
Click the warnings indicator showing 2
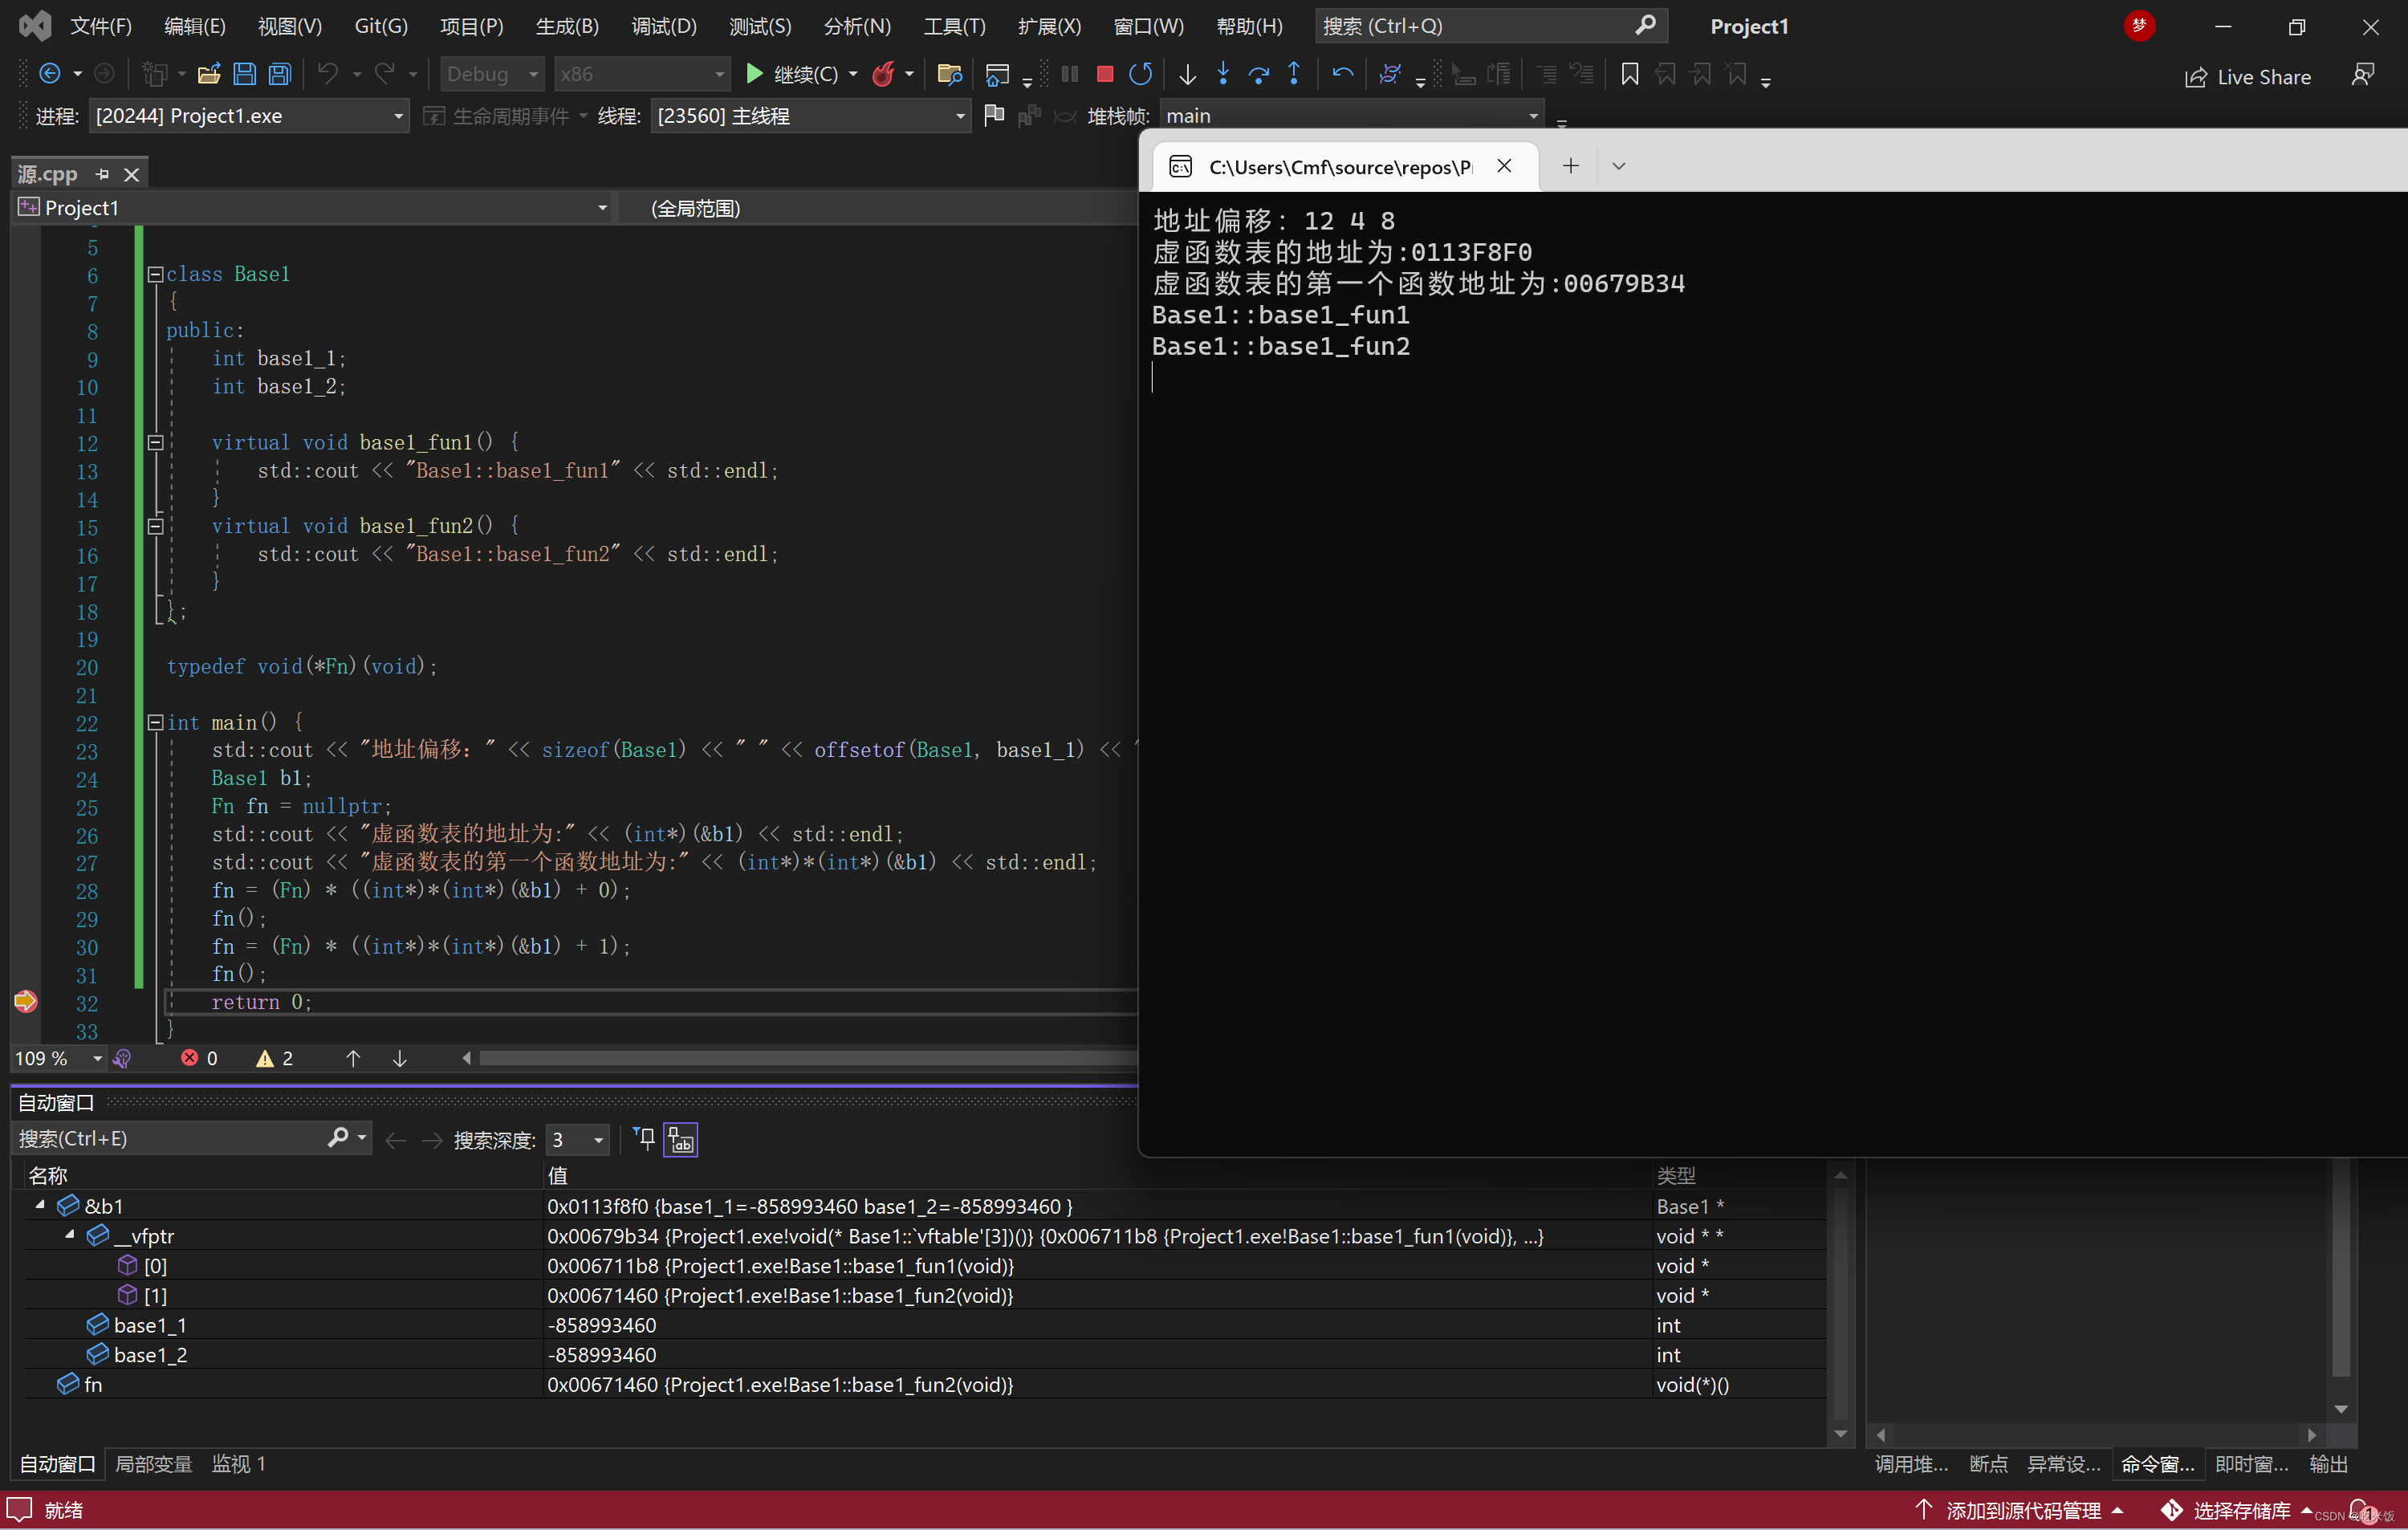[x=275, y=1058]
